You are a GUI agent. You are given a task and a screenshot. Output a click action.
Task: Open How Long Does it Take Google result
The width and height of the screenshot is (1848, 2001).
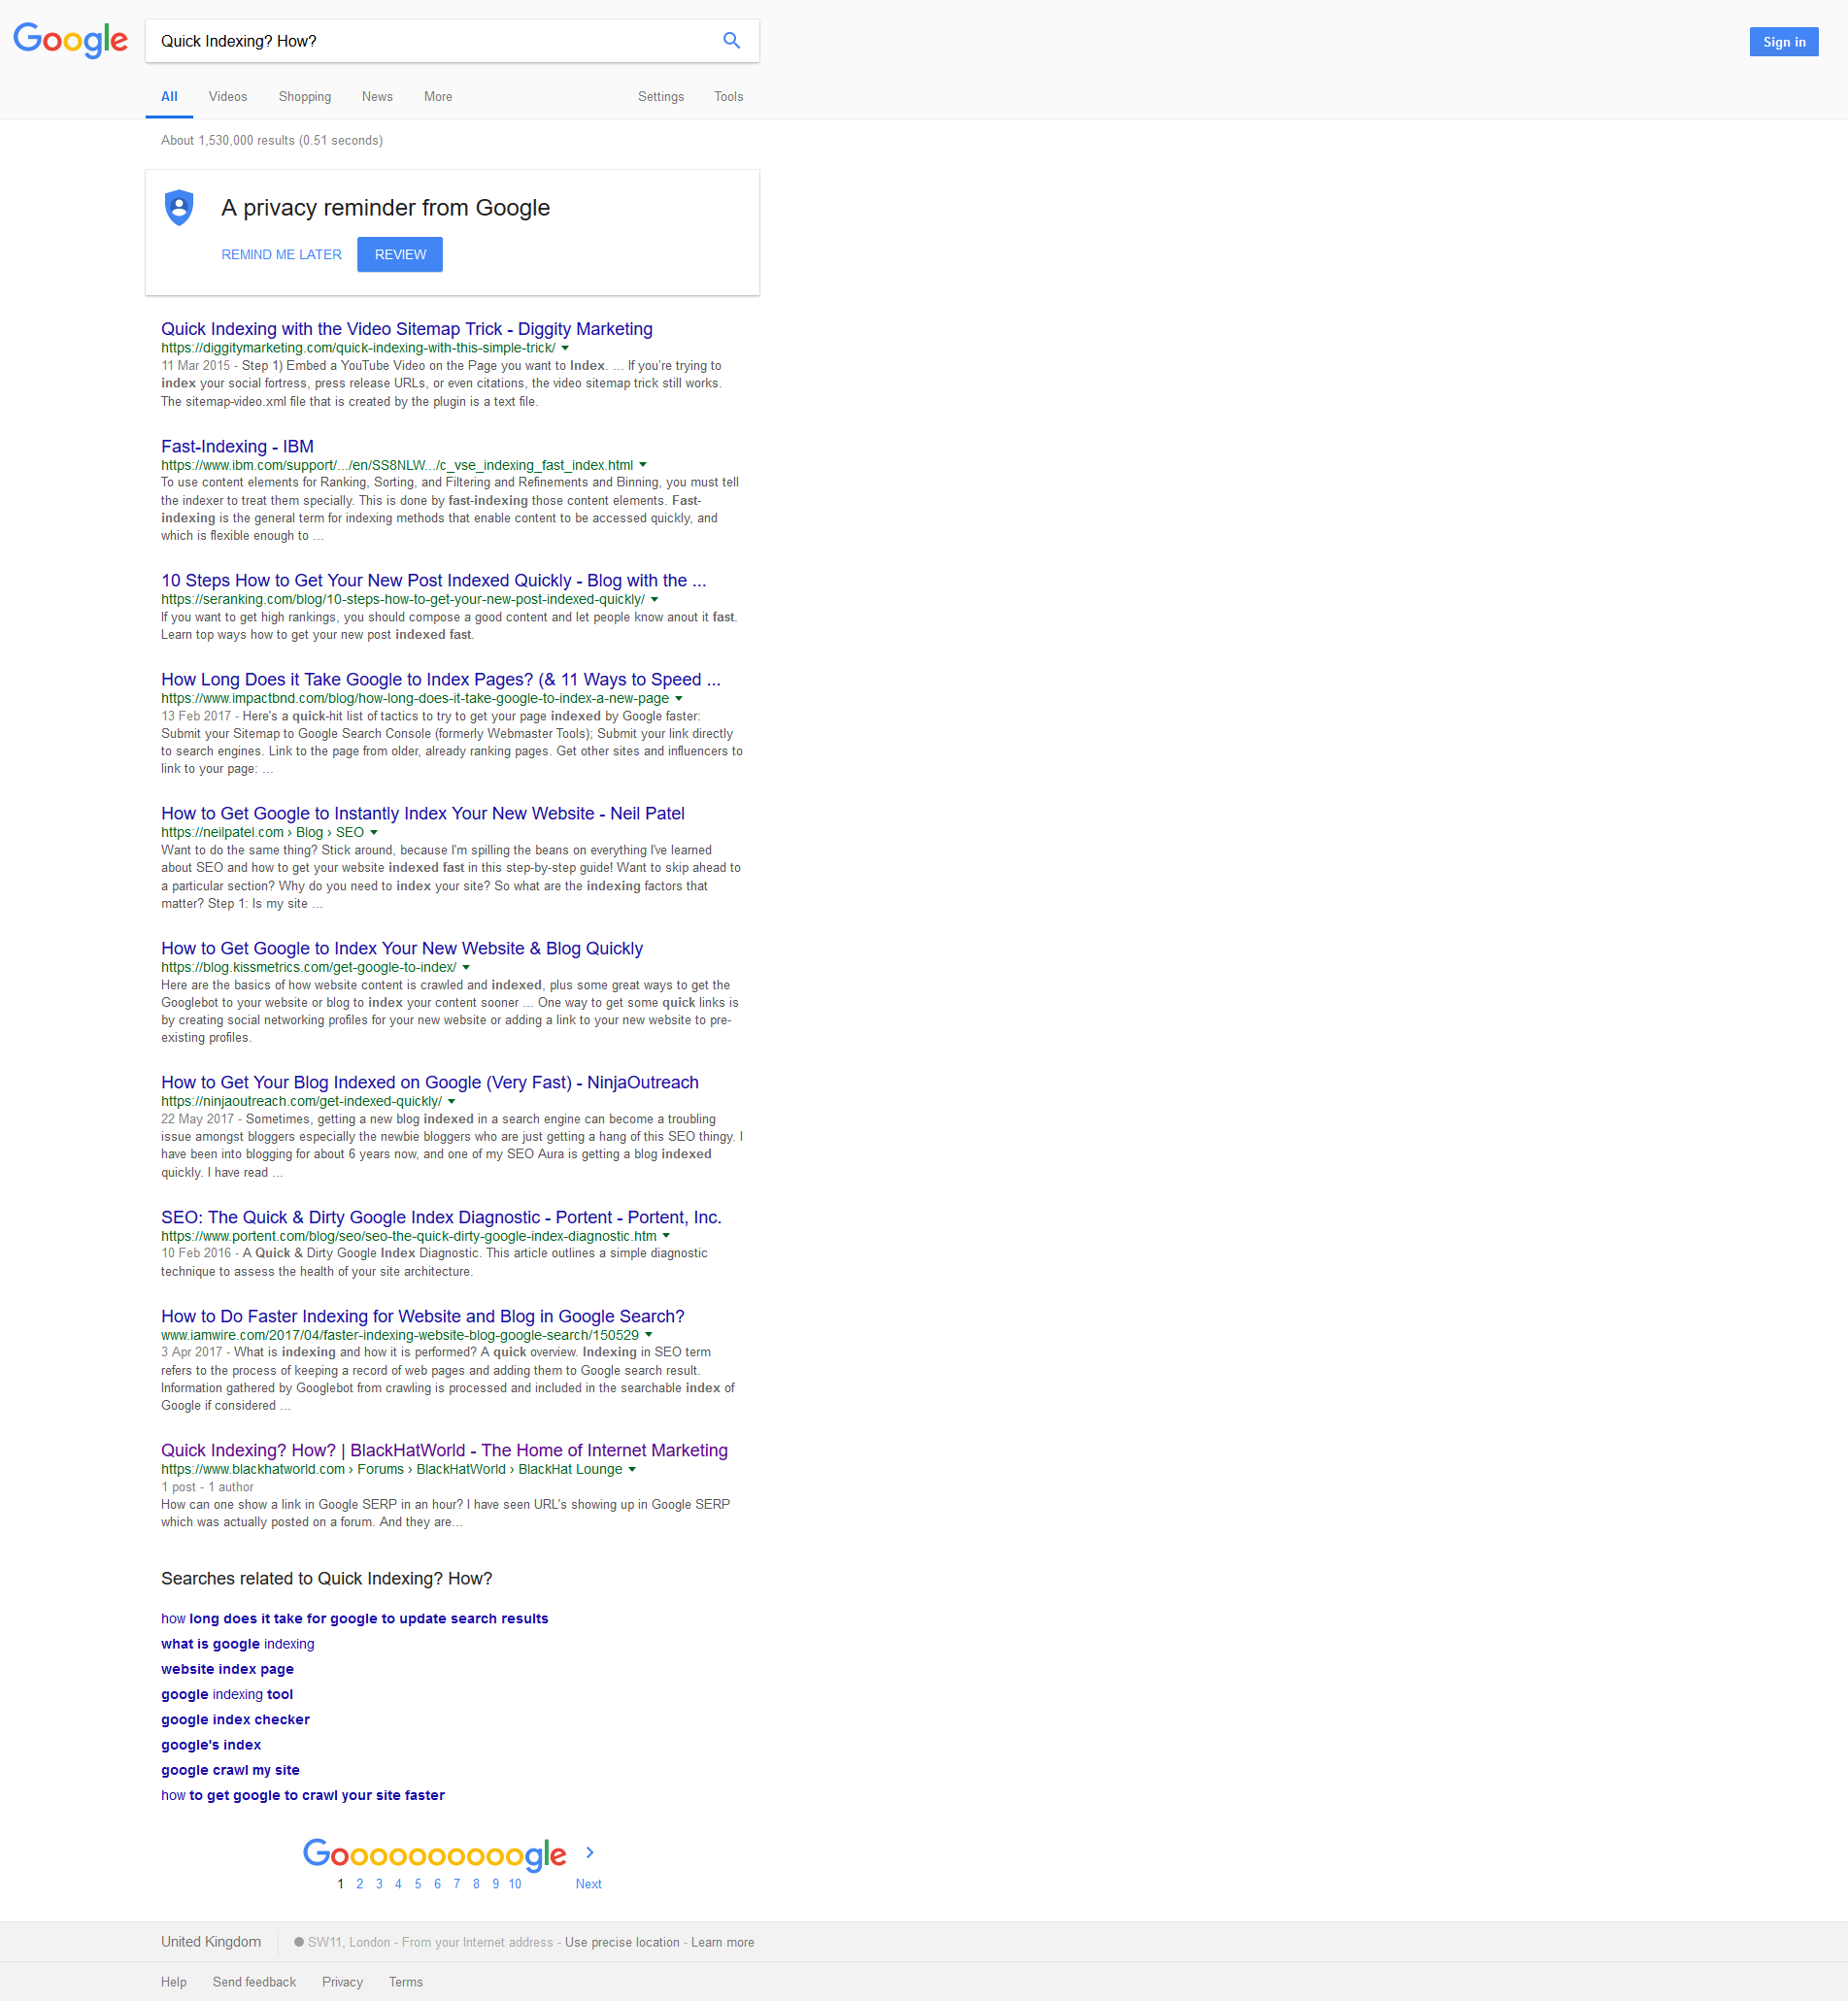tap(441, 679)
